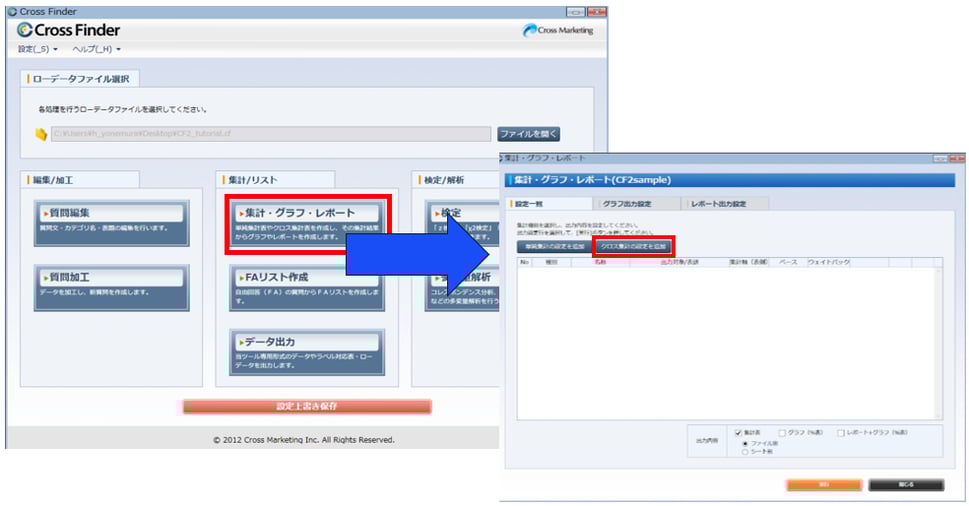Launch 集計・グラフ・レポート module
This screenshot has height=506, width=969.
[x=307, y=222]
